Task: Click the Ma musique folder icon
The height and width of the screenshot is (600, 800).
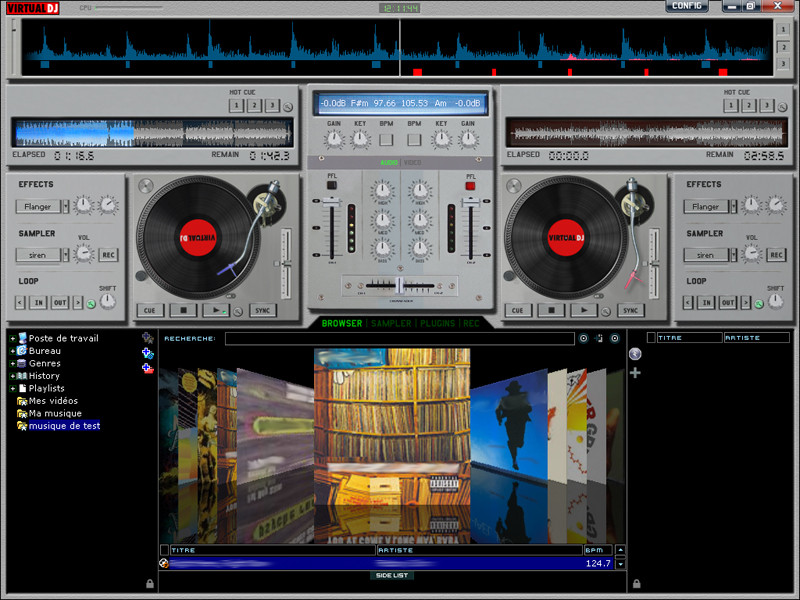Action: point(22,413)
